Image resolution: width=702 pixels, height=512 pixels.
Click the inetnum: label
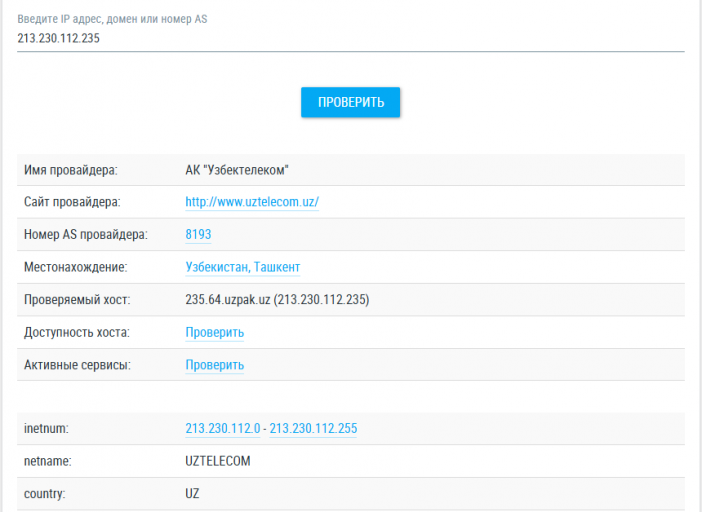coord(46,428)
